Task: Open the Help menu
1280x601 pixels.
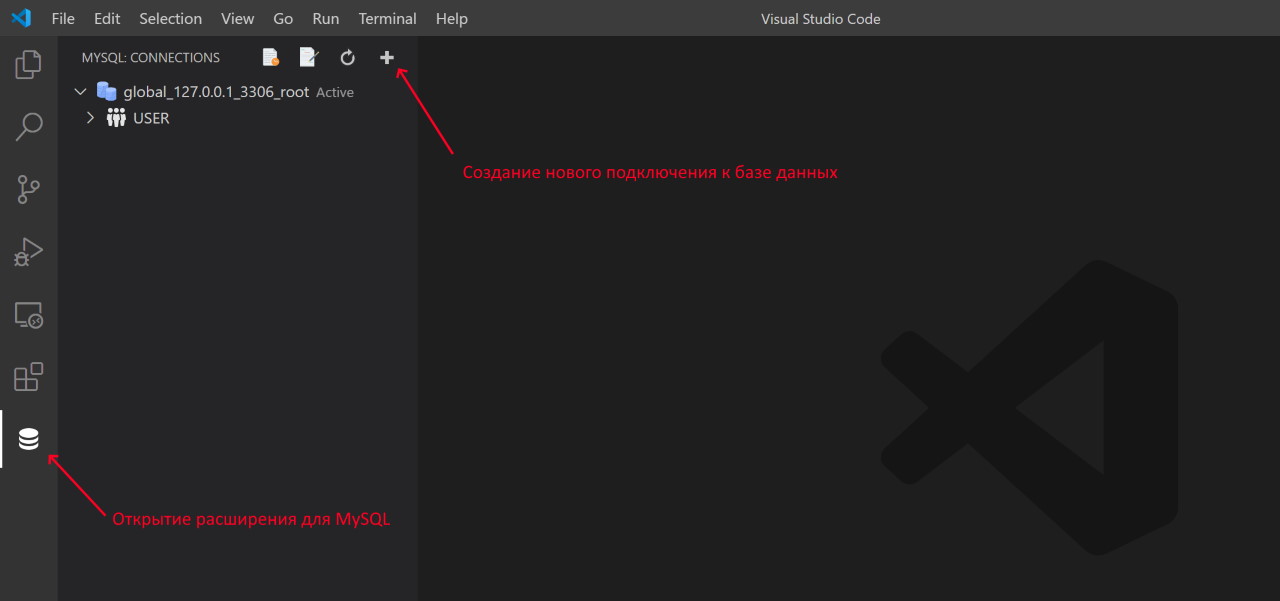Action: pyautogui.click(x=452, y=19)
